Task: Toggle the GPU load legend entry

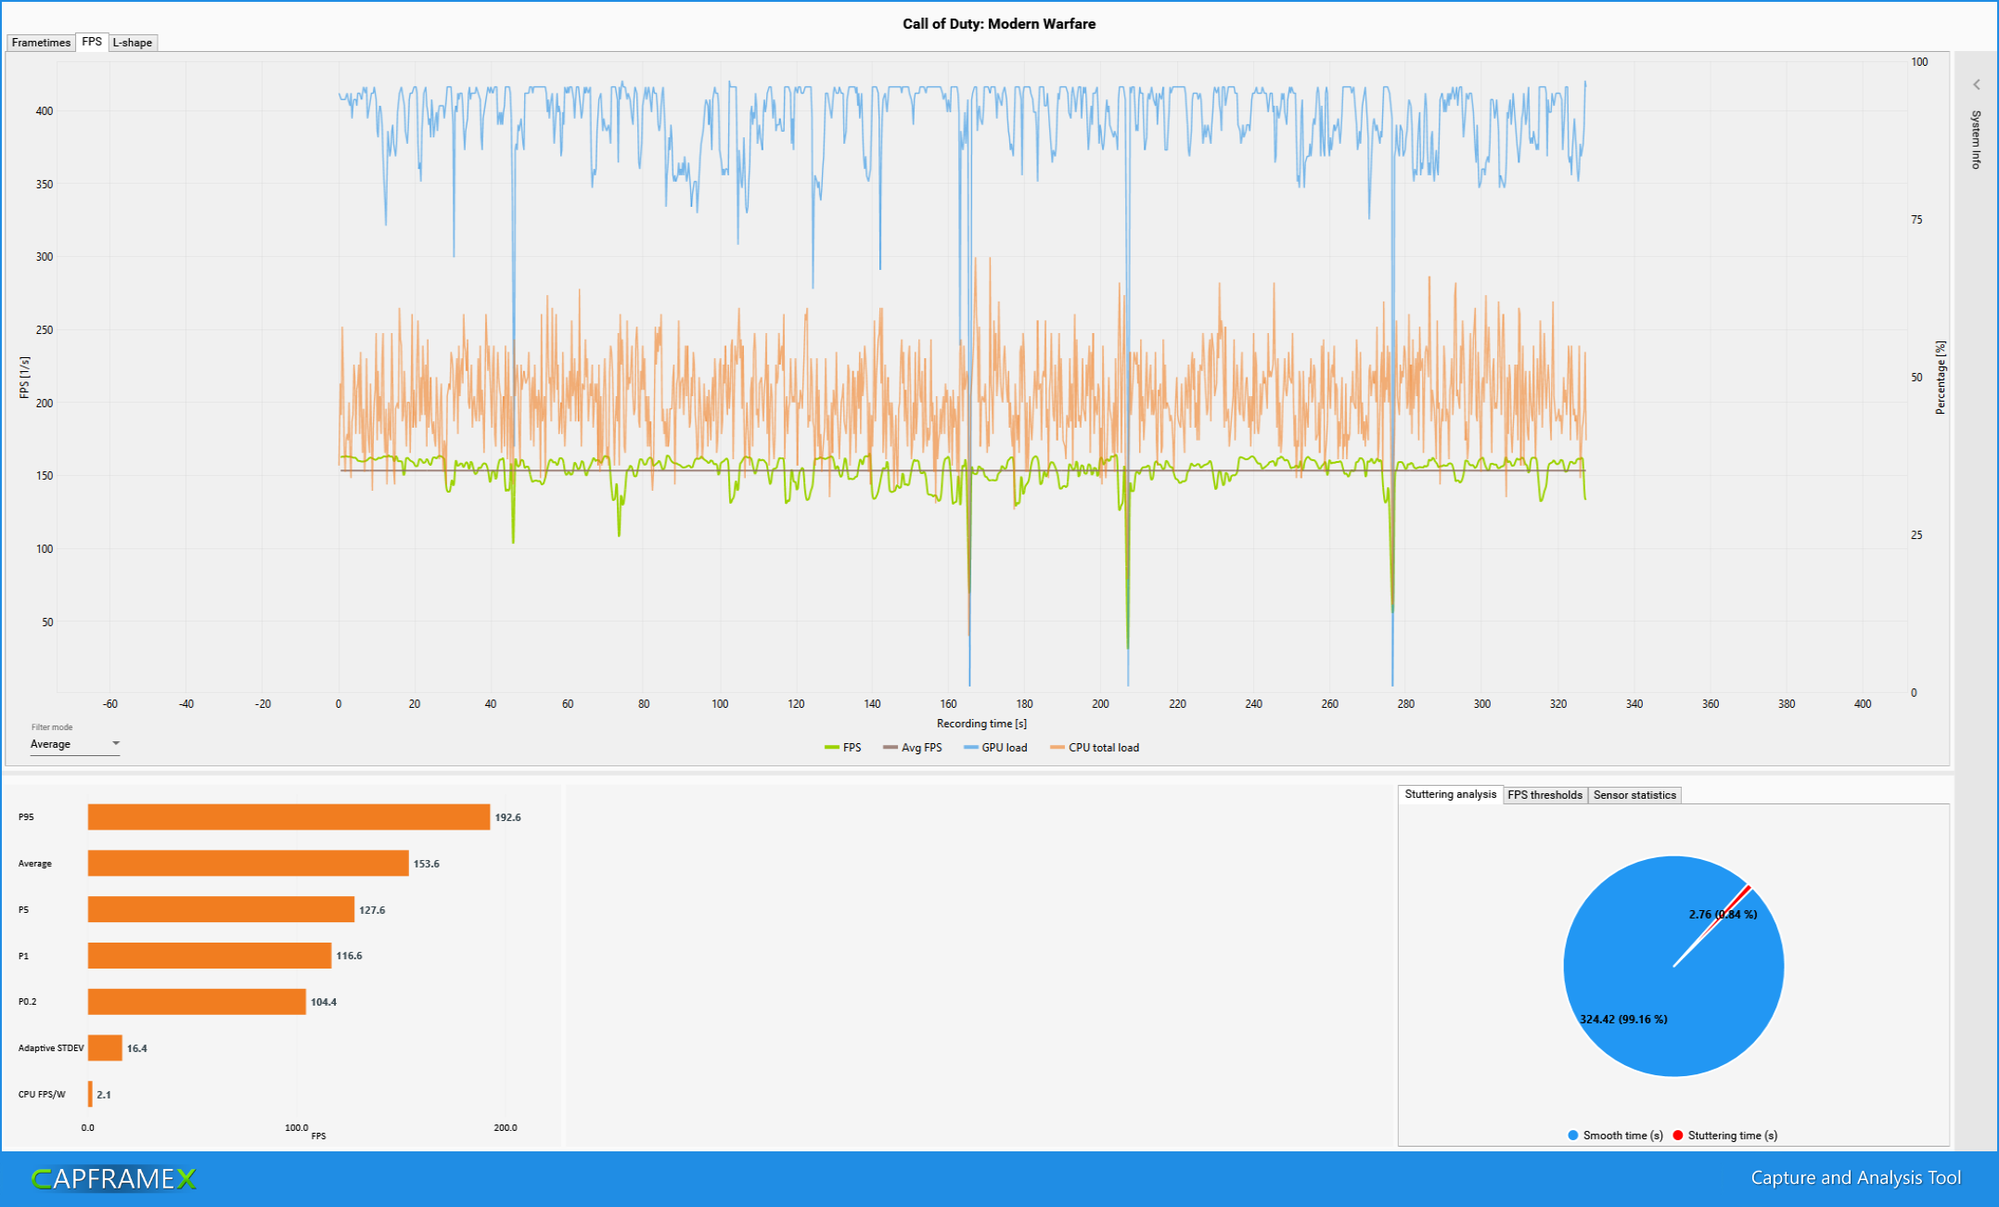Action: coord(995,748)
